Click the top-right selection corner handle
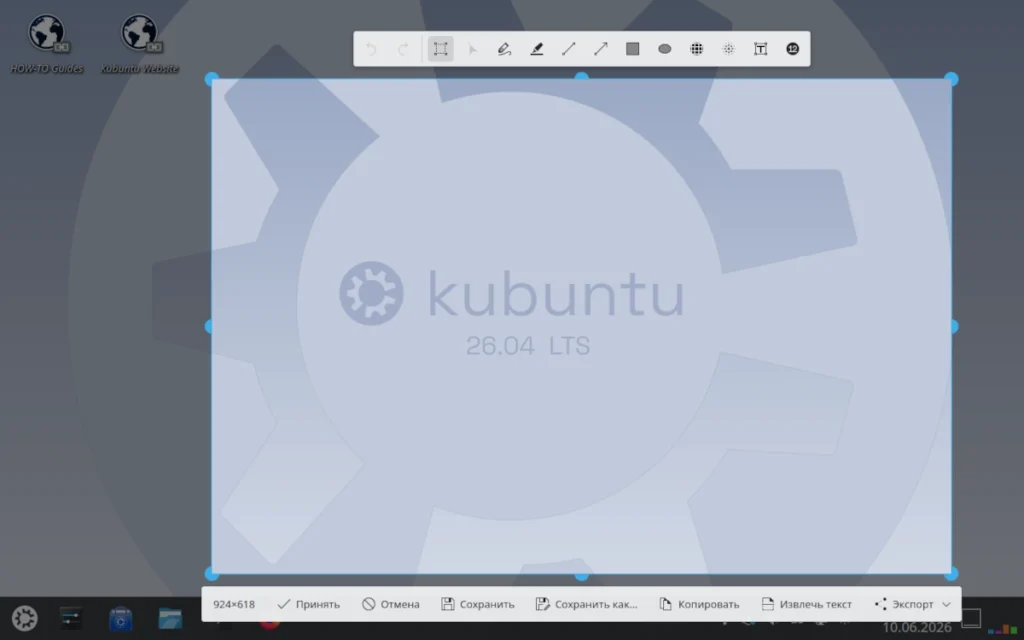1024x640 pixels. (952, 79)
